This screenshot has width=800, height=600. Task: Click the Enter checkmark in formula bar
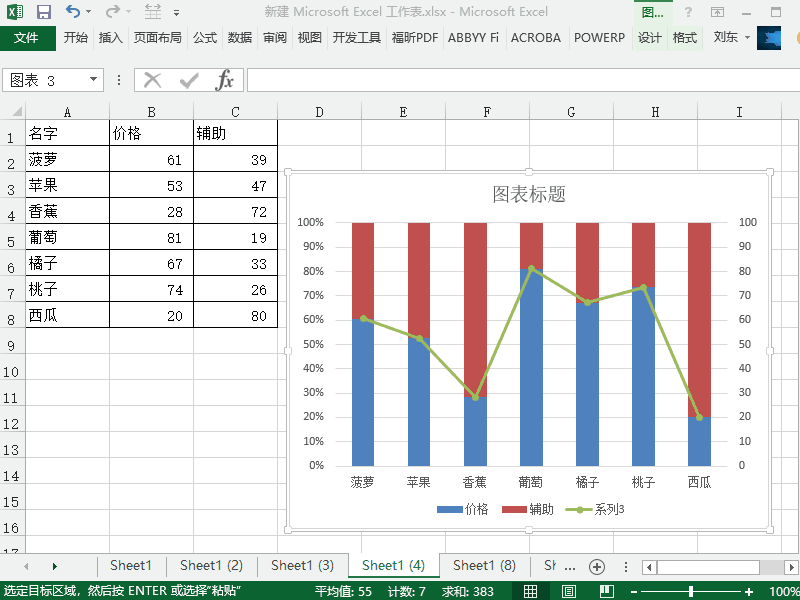tap(189, 80)
